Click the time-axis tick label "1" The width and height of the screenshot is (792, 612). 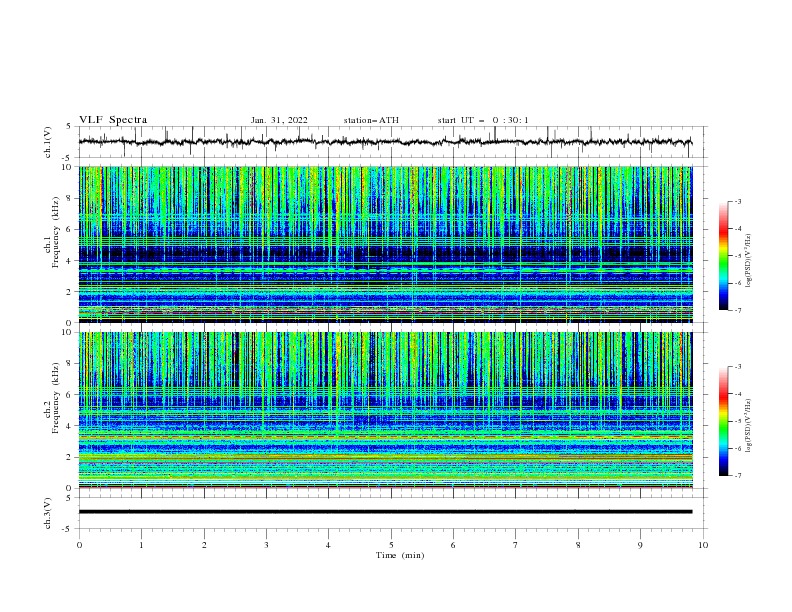pos(141,545)
